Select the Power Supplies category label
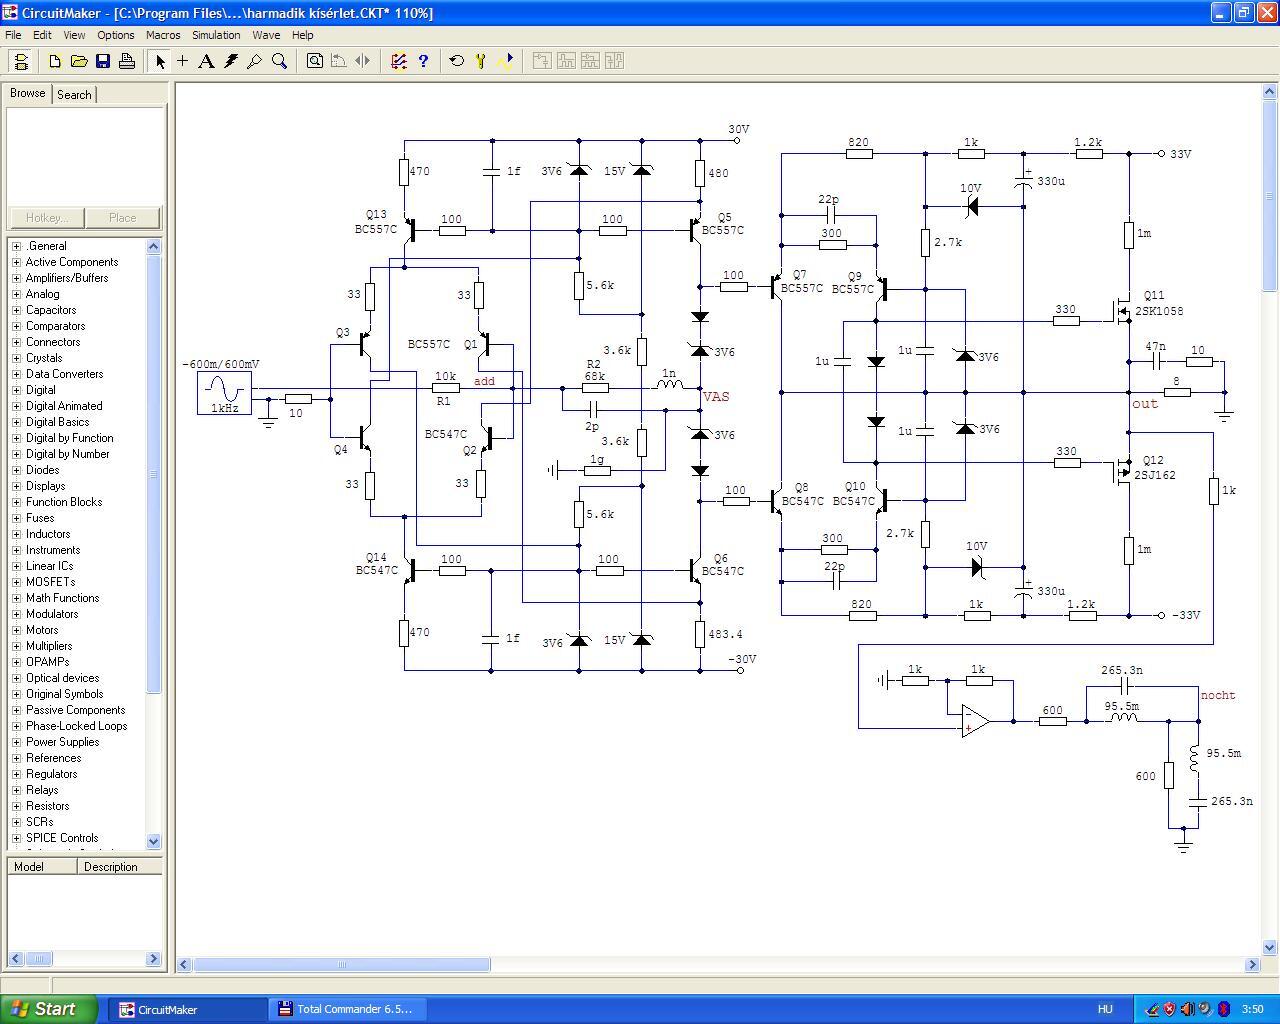The height and width of the screenshot is (1024, 1280). coord(62,742)
